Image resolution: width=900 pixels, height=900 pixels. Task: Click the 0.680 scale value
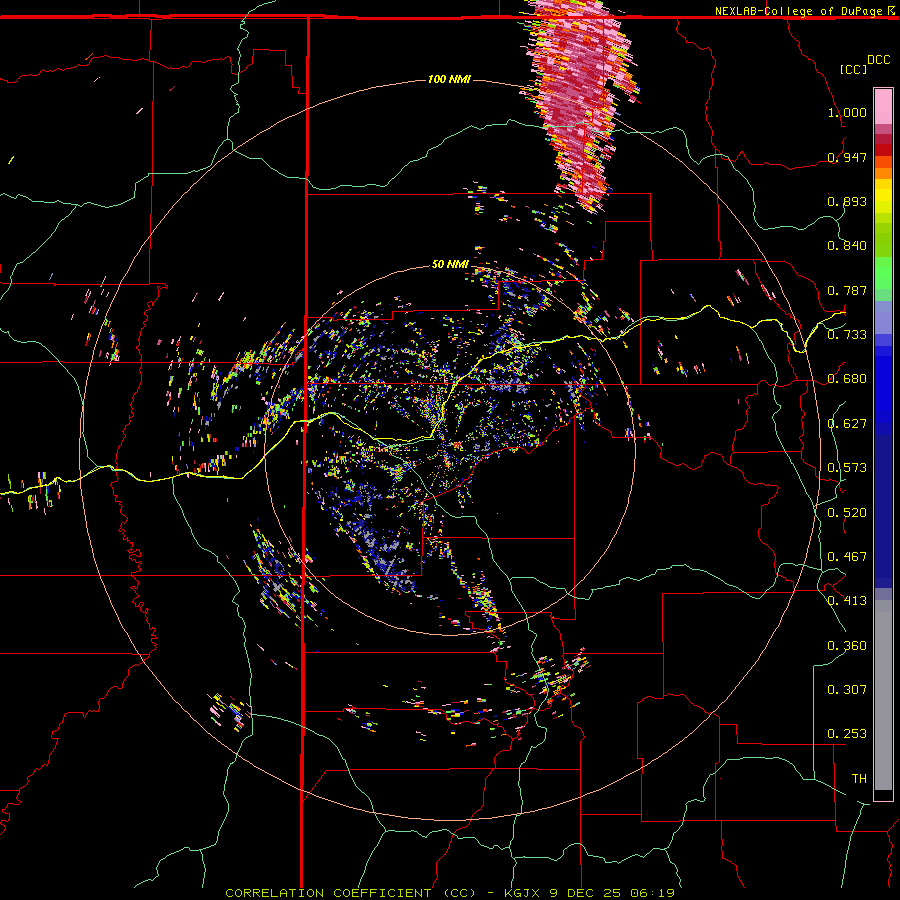coord(847,379)
